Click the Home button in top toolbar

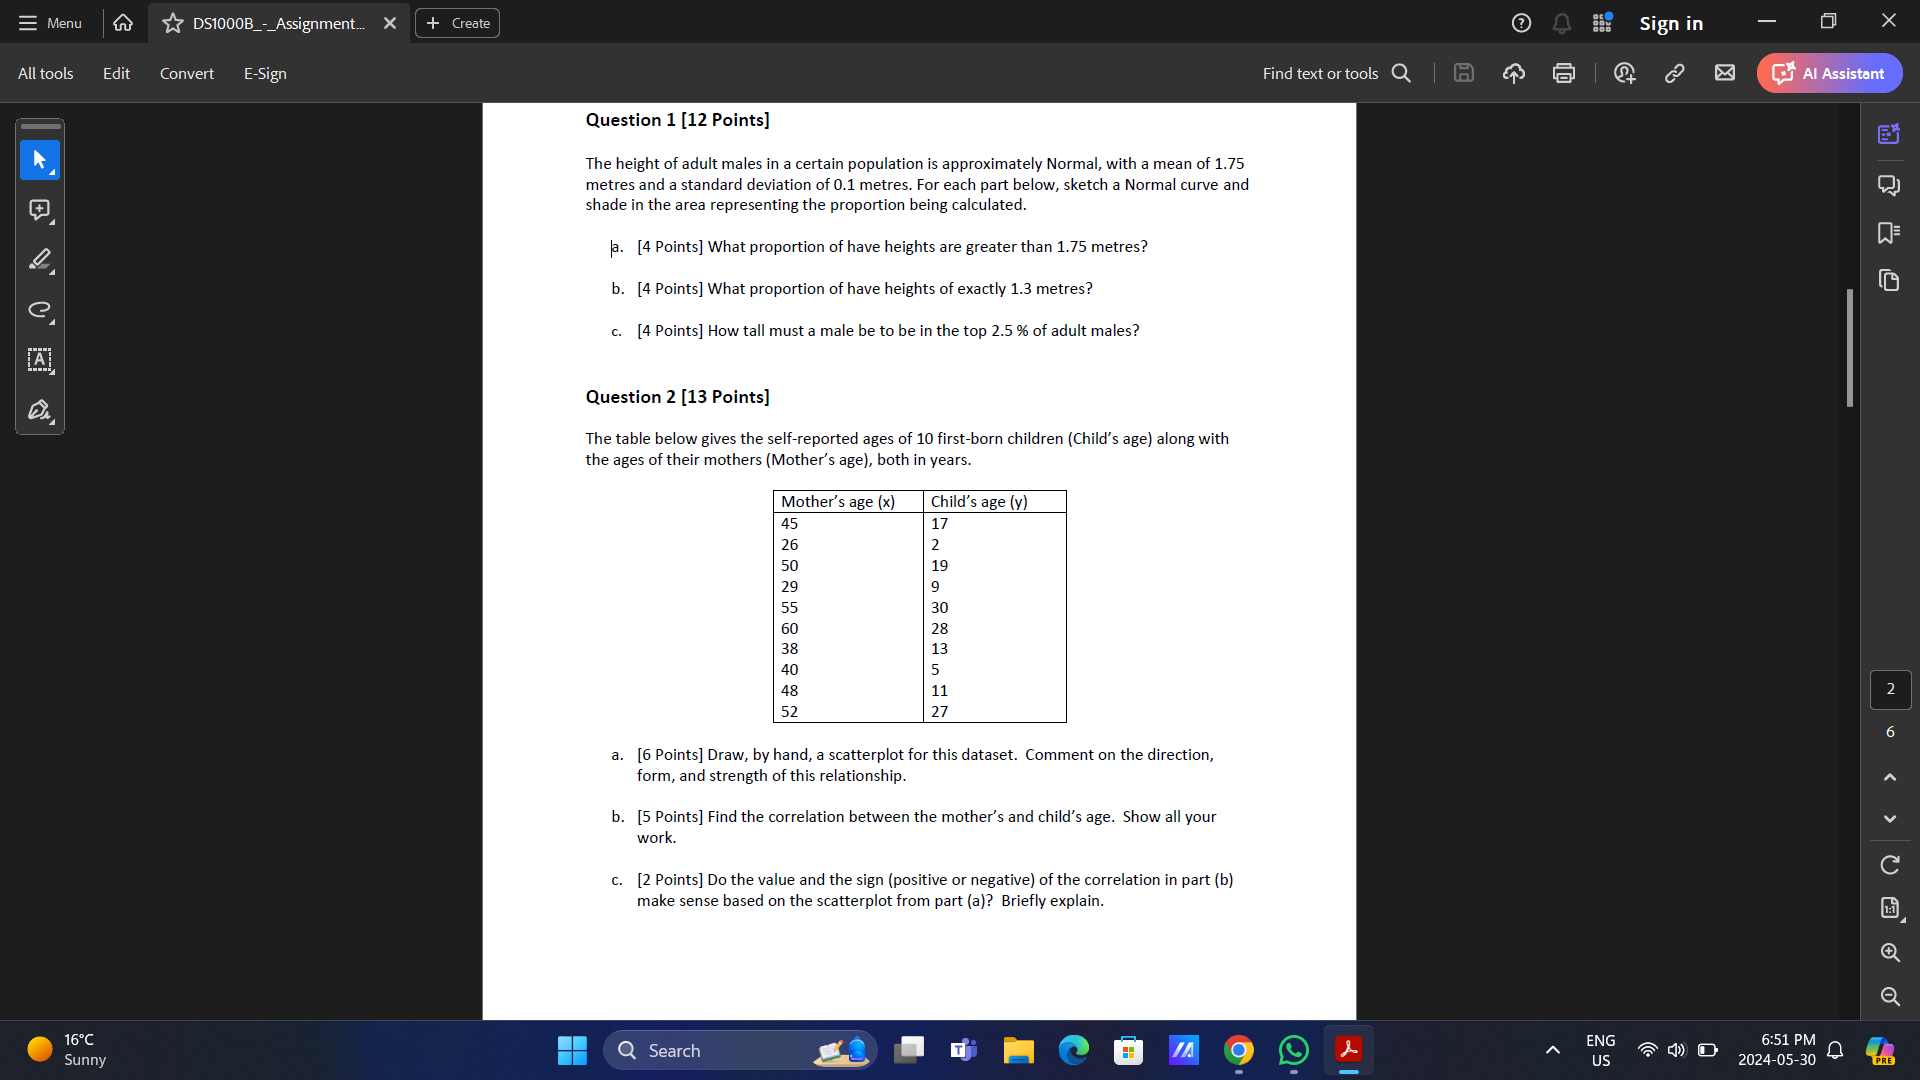pyautogui.click(x=121, y=22)
